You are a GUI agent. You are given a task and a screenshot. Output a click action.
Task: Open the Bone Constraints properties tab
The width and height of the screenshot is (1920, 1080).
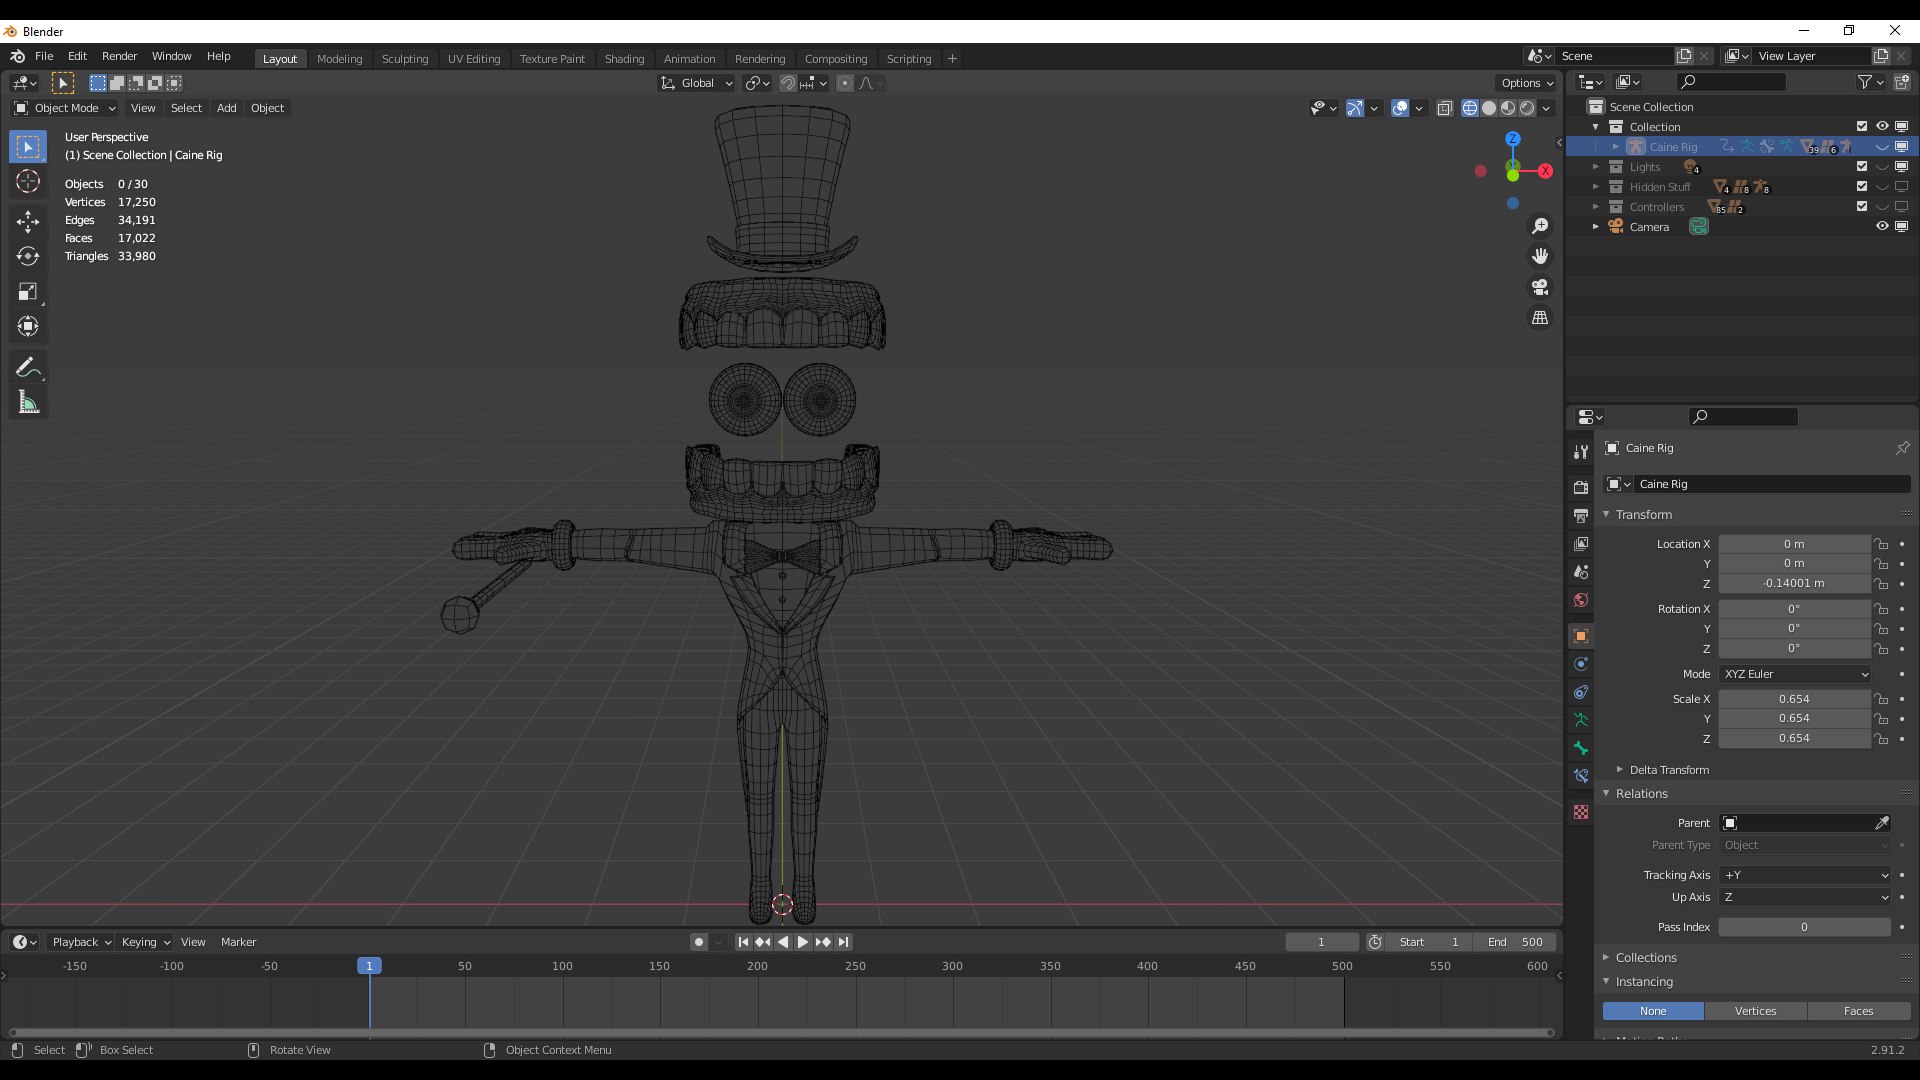coord(1581,776)
